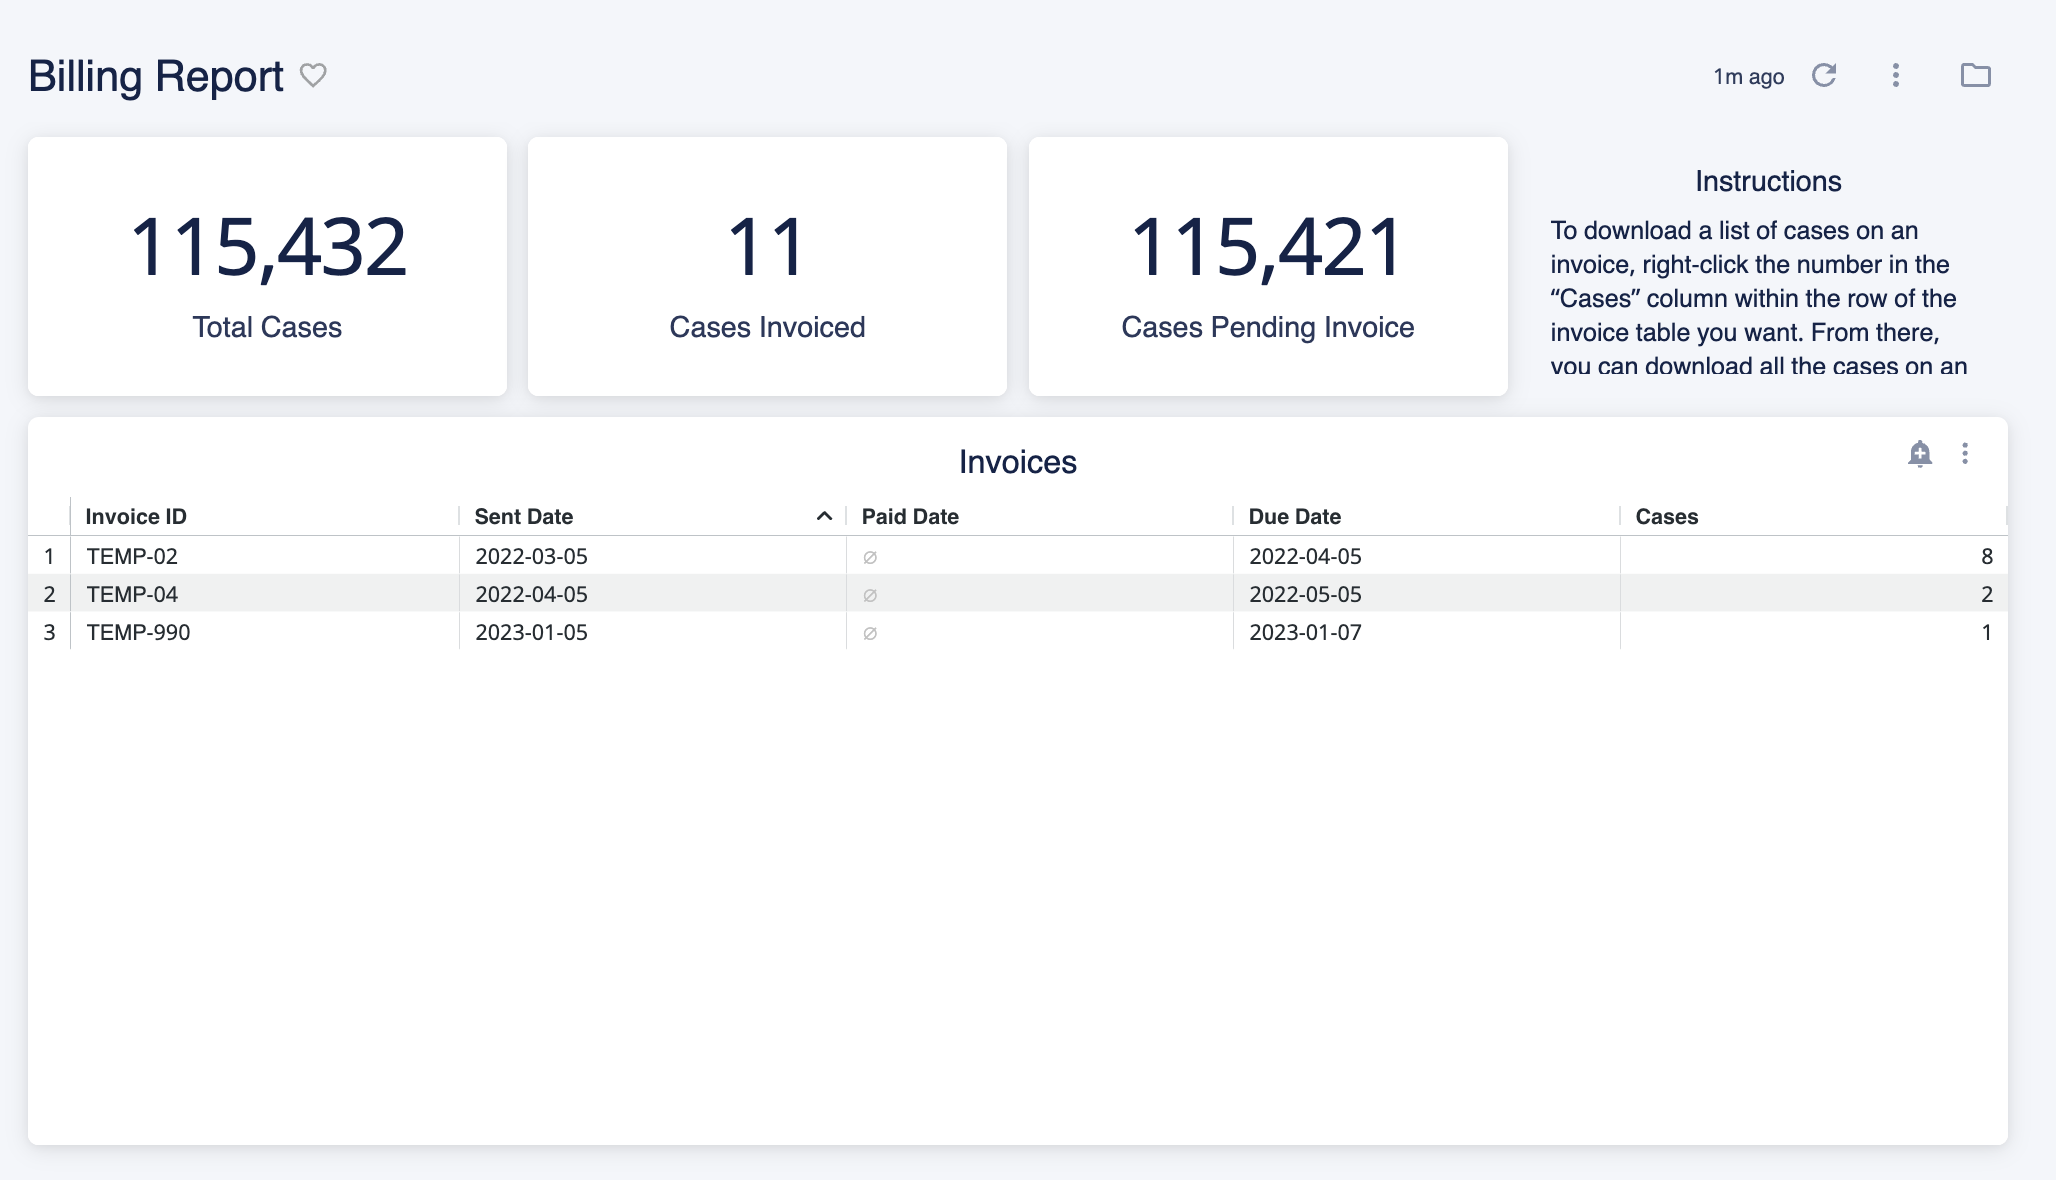Image resolution: width=2056 pixels, height=1180 pixels.
Task: Select invoice TEMP-990 in the table
Action: pos(138,632)
